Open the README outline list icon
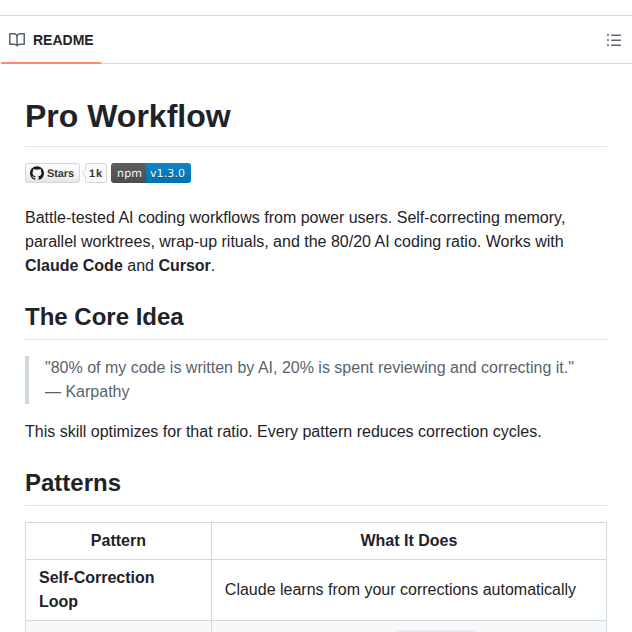 pyautogui.click(x=614, y=40)
